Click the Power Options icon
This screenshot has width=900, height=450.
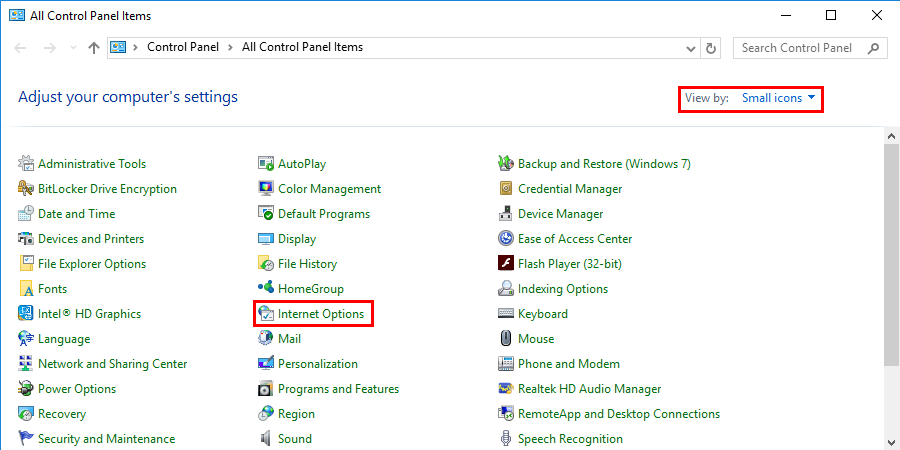pyautogui.click(x=26, y=389)
